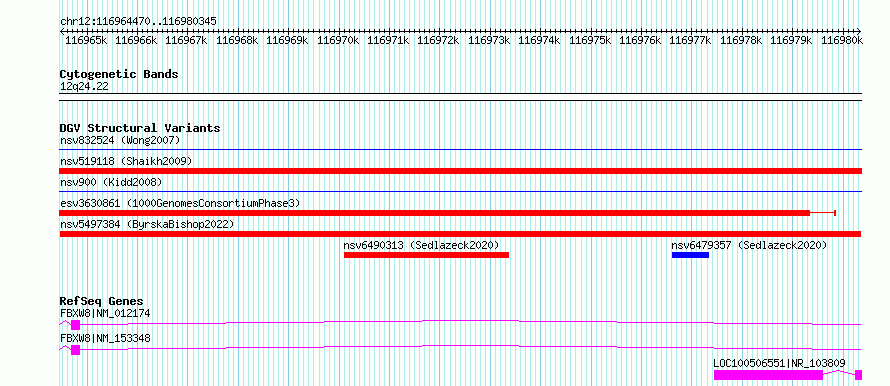Select the Cytogenetic Bands track title
This screenshot has width=890, height=386.
(119, 74)
